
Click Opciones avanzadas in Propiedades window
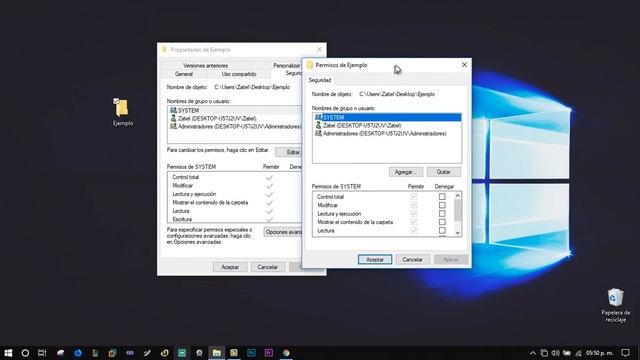[283, 232]
